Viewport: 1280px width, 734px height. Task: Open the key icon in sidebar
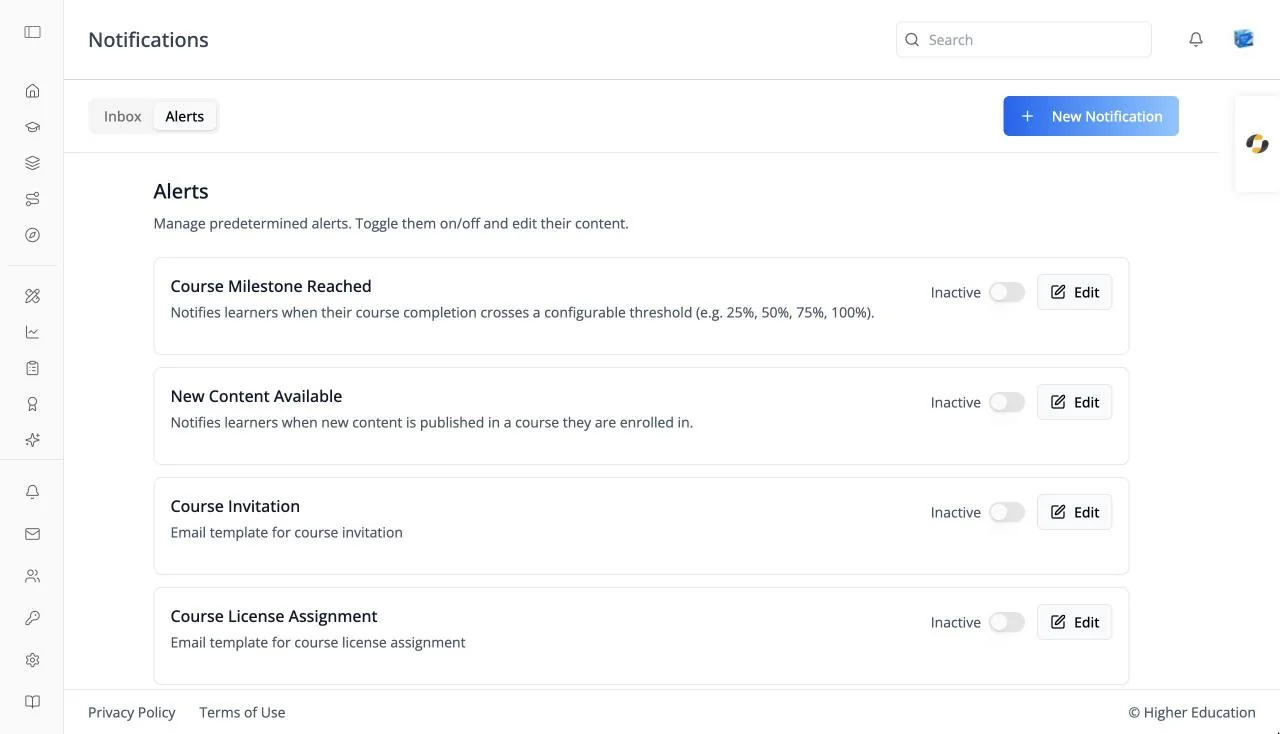coord(32,618)
